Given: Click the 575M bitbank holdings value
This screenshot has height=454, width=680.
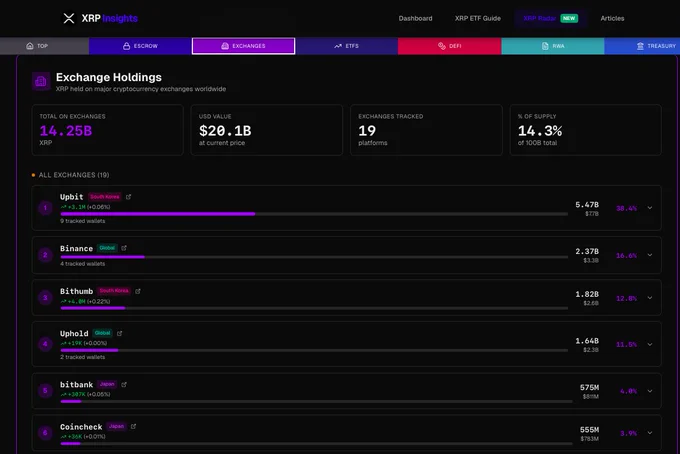Looking at the screenshot, I should point(589,387).
